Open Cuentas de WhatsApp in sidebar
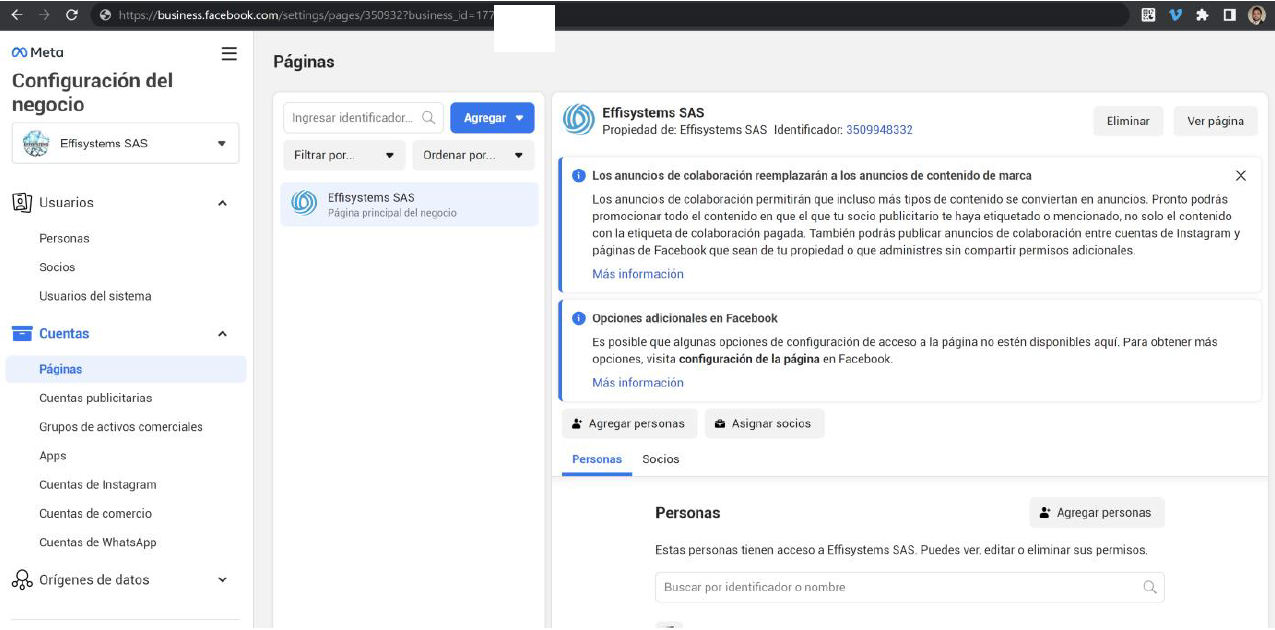This screenshot has width=1275, height=630. [98, 543]
